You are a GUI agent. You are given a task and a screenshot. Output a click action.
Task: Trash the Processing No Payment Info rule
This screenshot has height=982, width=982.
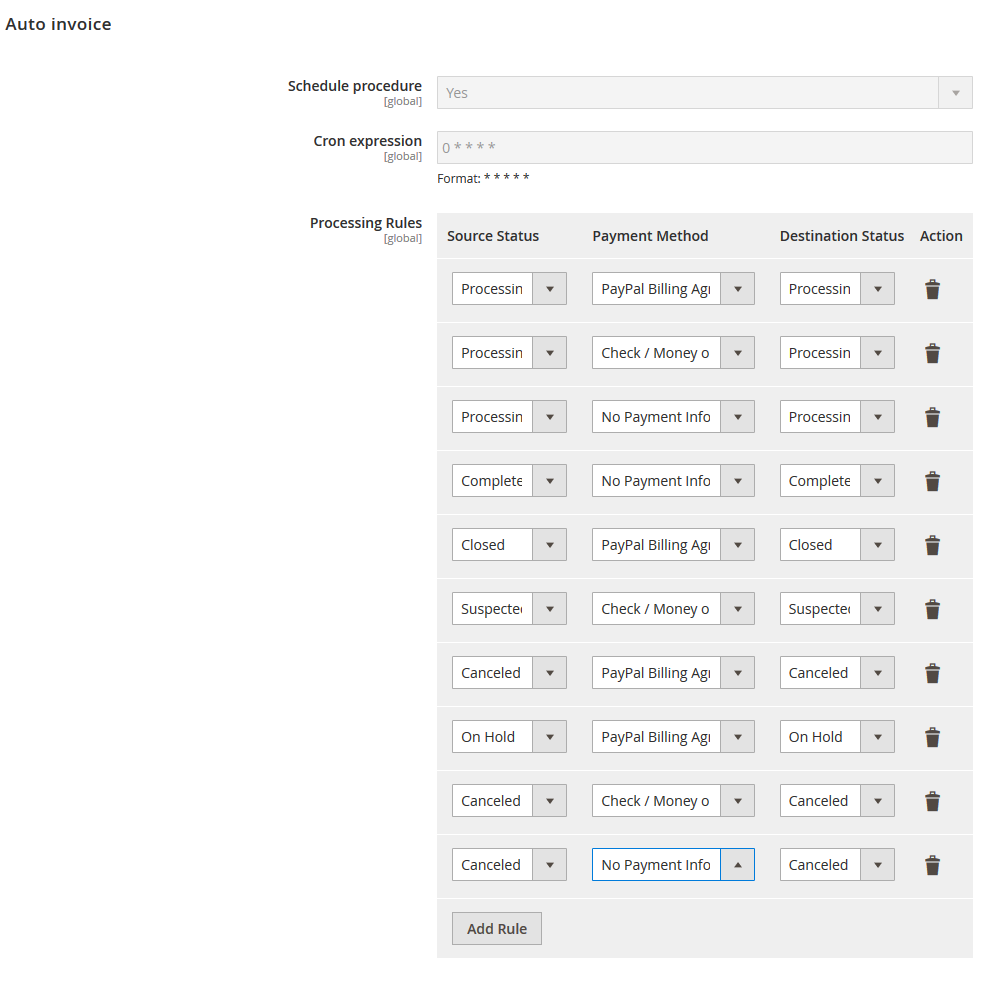pyautogui.click(x=932, y=418)
